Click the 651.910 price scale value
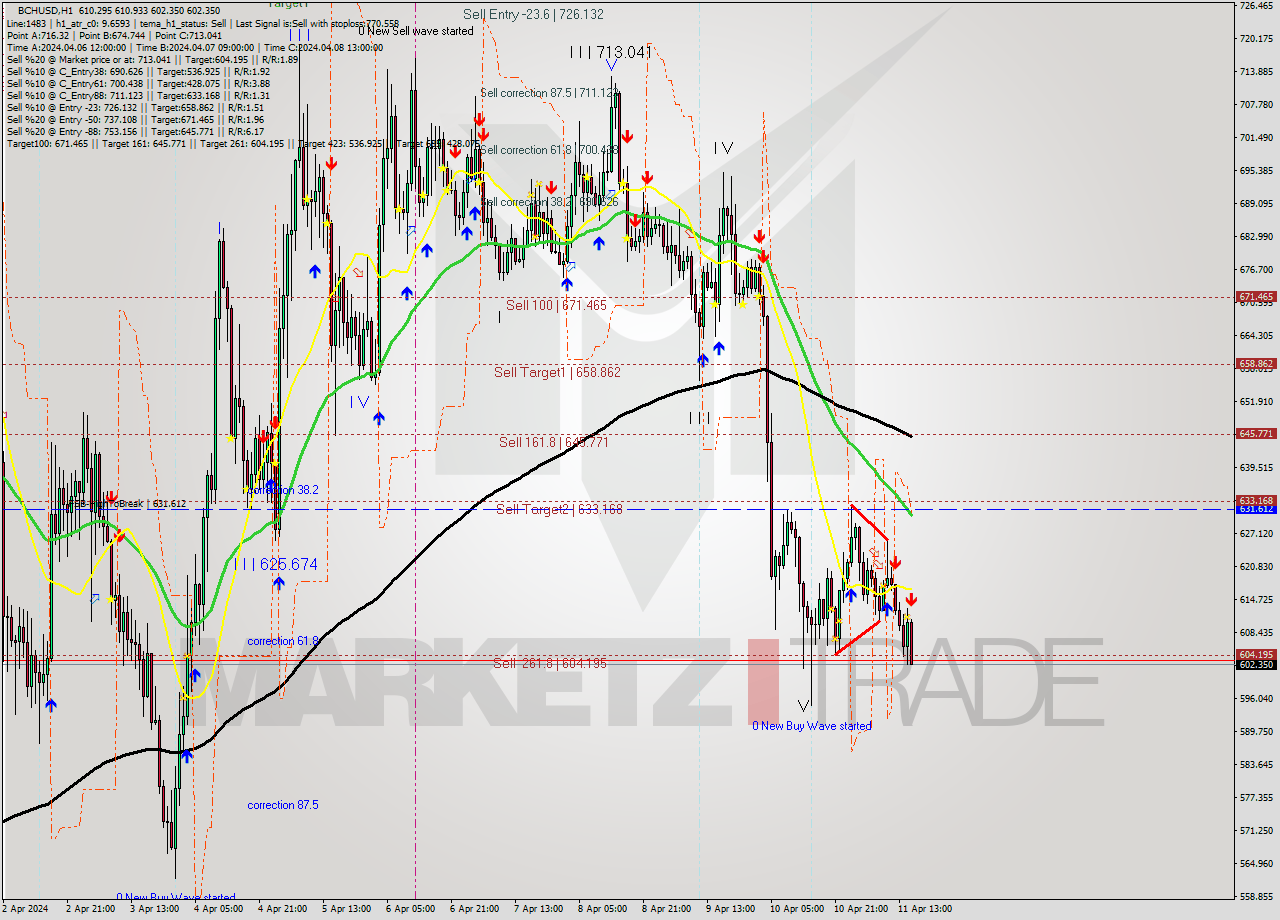This screenshot has width=1280, height=920. 1256,402
